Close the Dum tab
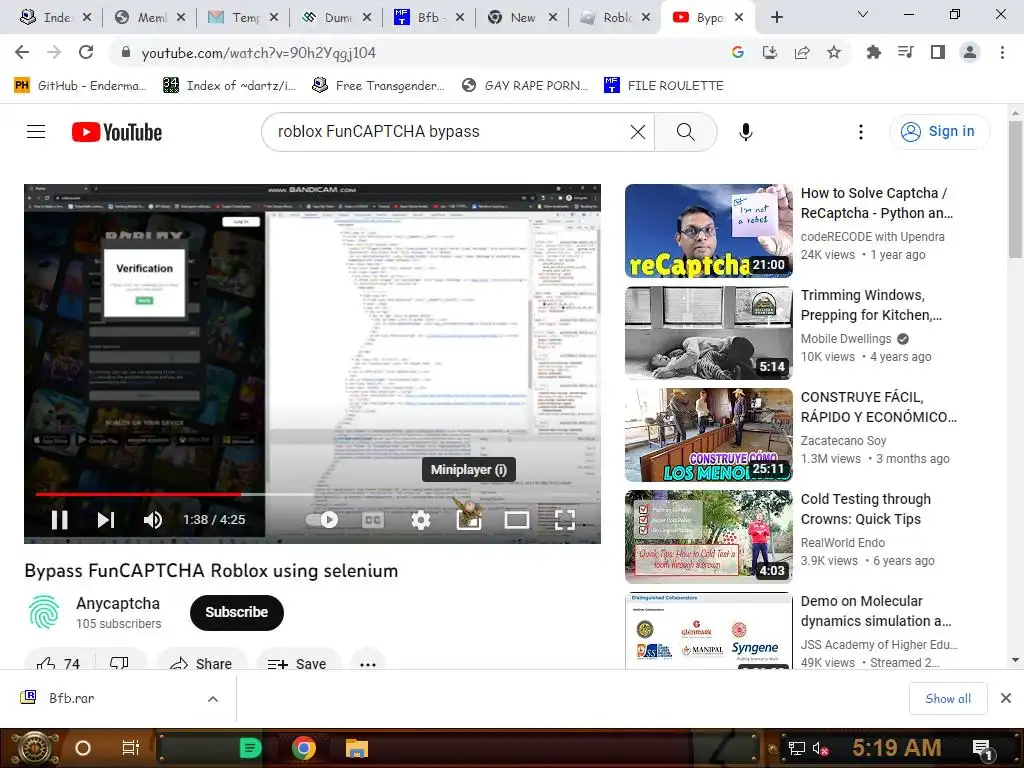The height and width of the screenshot is (768, 1024). 367,18
